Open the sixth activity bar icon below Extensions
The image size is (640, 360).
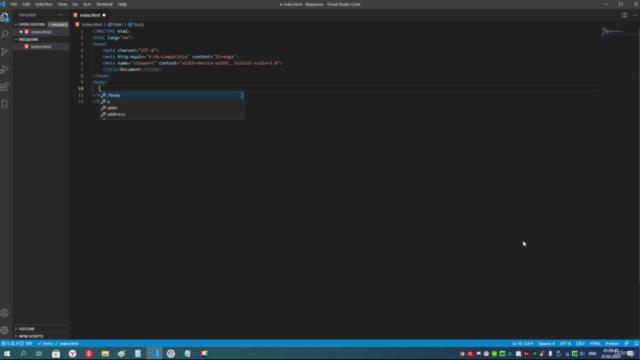(x=5, y=104)
